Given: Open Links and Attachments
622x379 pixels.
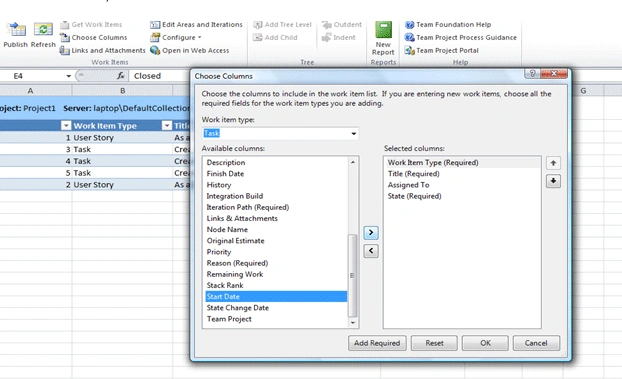Looking at the screenshot, I should (x=102, y=50).
